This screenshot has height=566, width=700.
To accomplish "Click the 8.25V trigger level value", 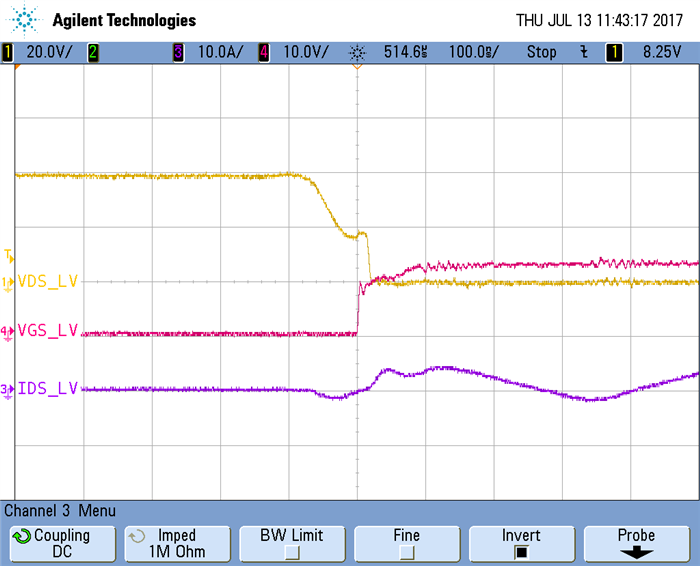I will (x=661, y=52).
